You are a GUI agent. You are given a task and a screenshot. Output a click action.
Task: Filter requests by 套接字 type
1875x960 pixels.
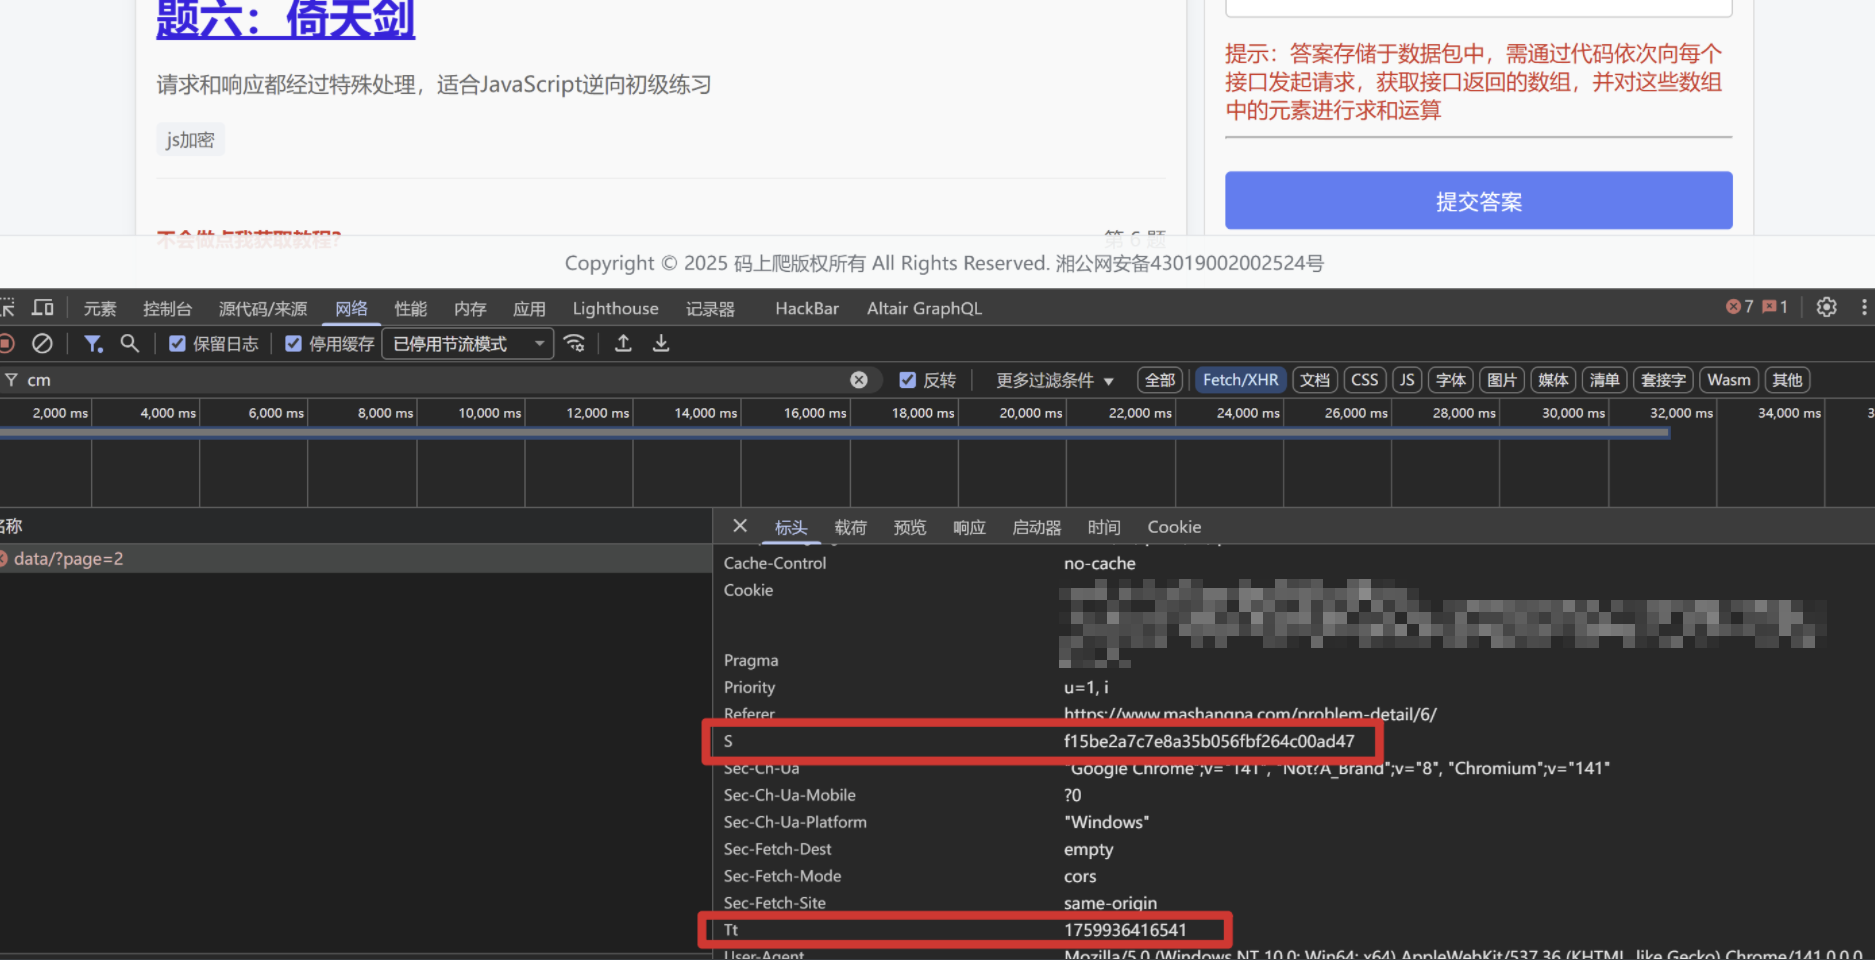click(1663, 380)
